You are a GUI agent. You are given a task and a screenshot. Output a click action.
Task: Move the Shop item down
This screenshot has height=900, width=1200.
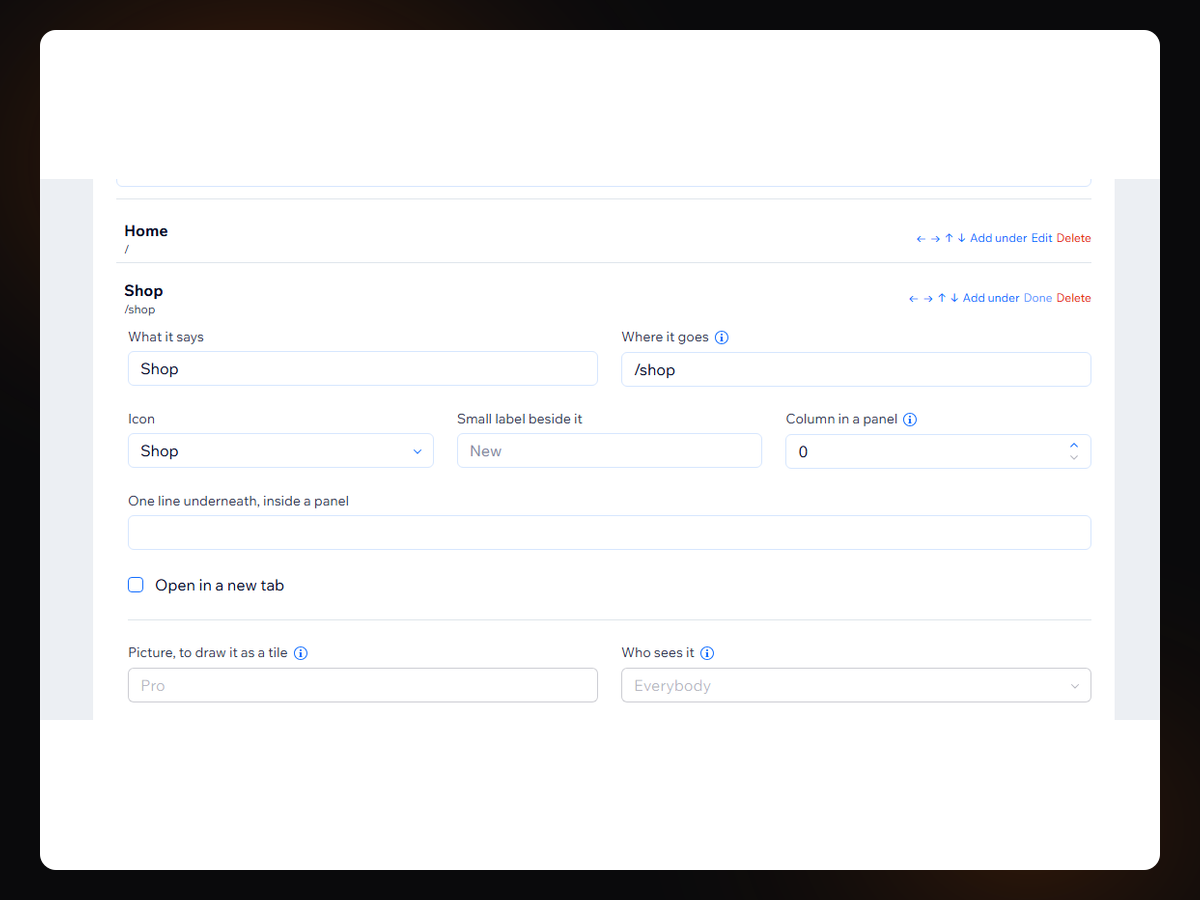point(954,298)
